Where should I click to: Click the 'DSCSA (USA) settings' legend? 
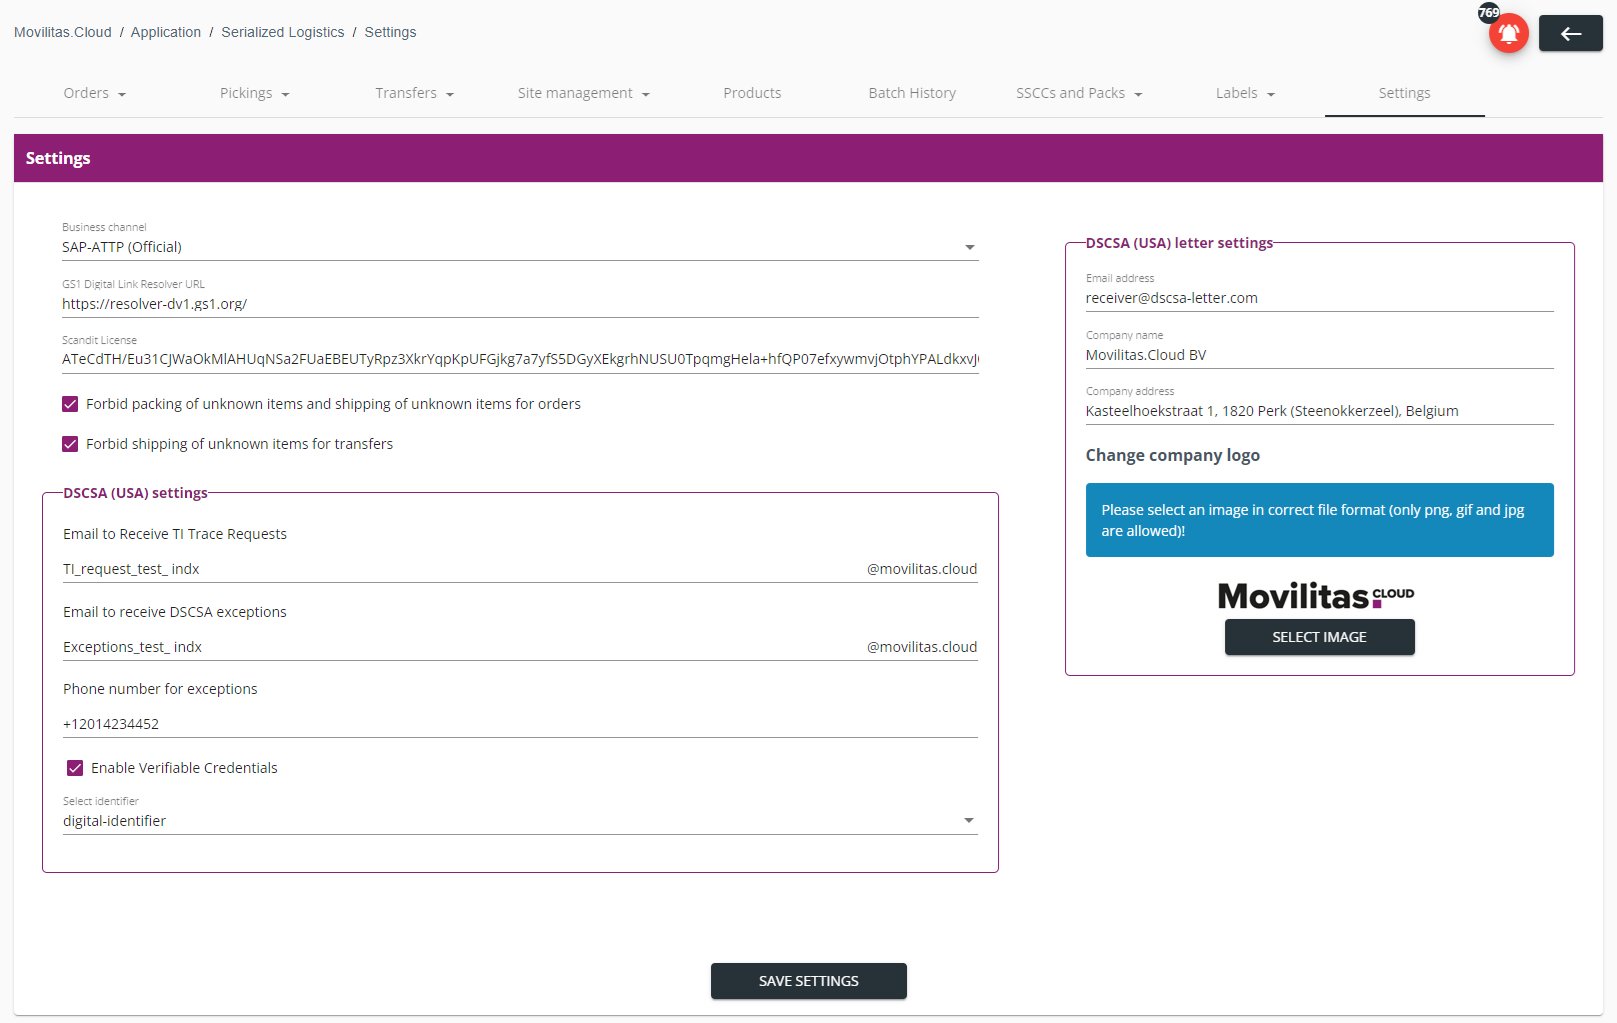point(135,493)
